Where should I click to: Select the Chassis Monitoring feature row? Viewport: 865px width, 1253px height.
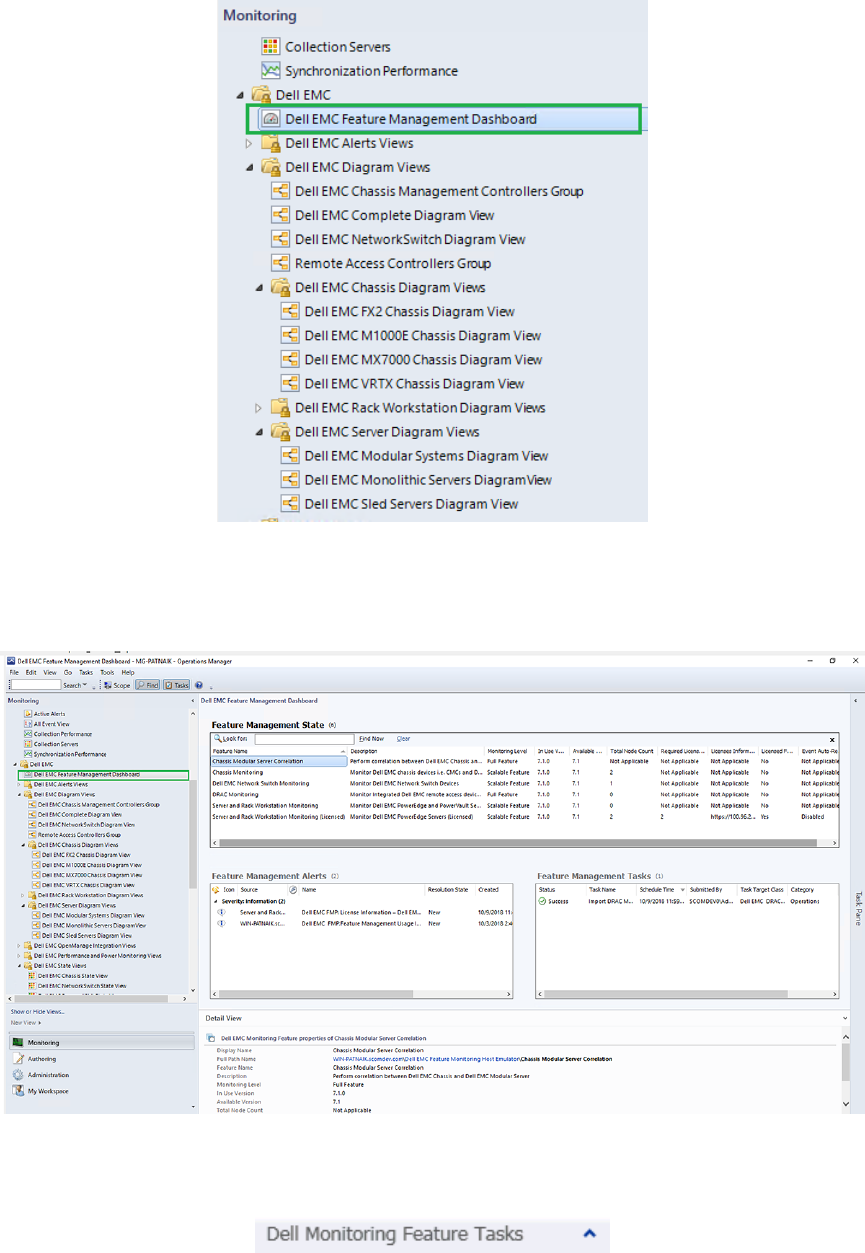coord(525,772)
